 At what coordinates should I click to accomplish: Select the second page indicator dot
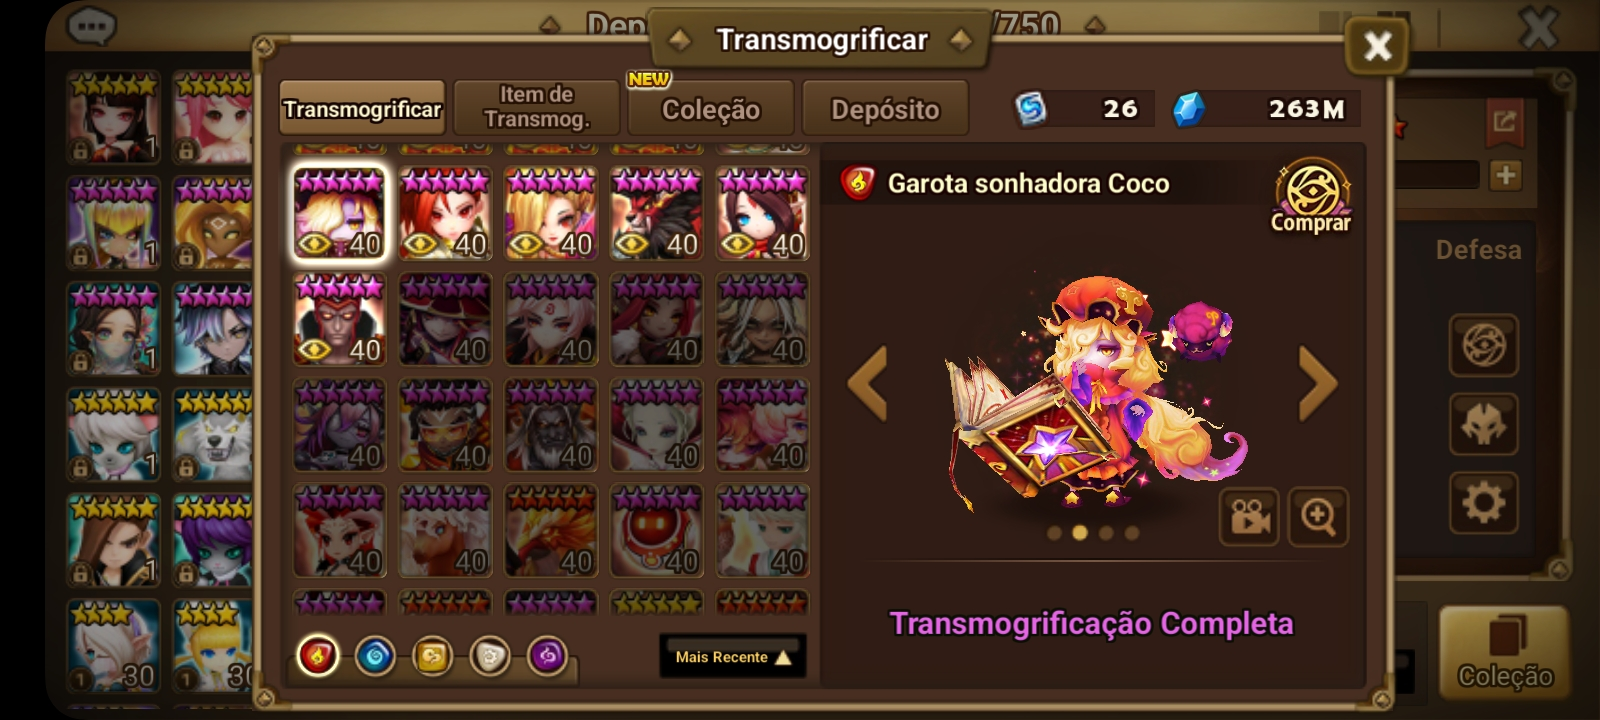[1080, 533]
